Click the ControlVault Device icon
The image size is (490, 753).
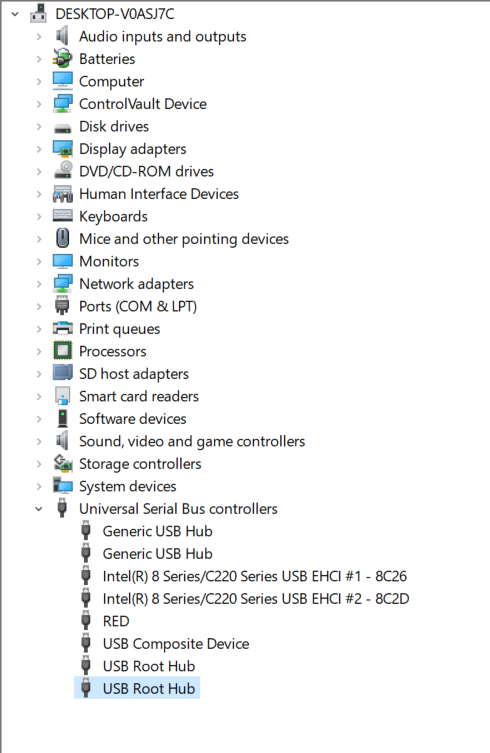(62, 104)
